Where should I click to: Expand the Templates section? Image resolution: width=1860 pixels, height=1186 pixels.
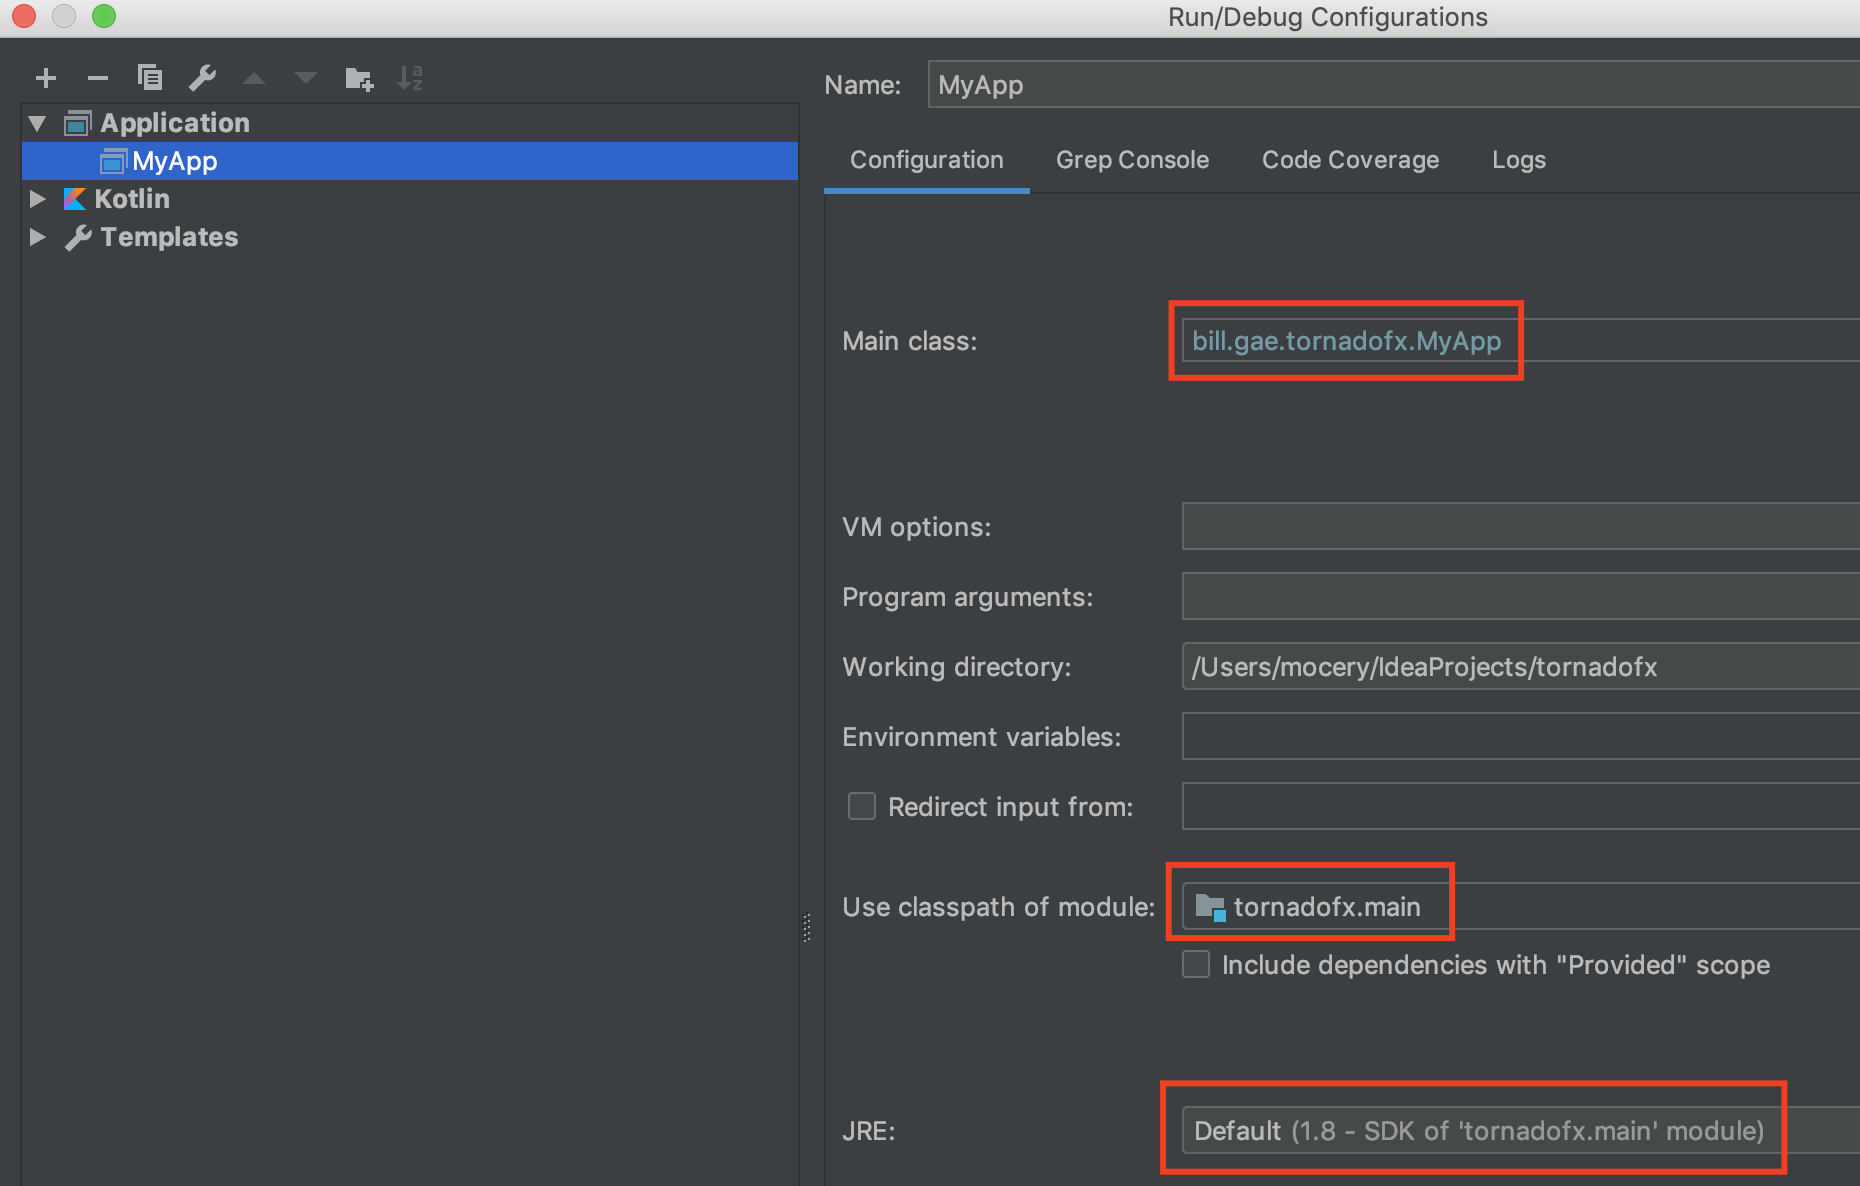point(37,236)
